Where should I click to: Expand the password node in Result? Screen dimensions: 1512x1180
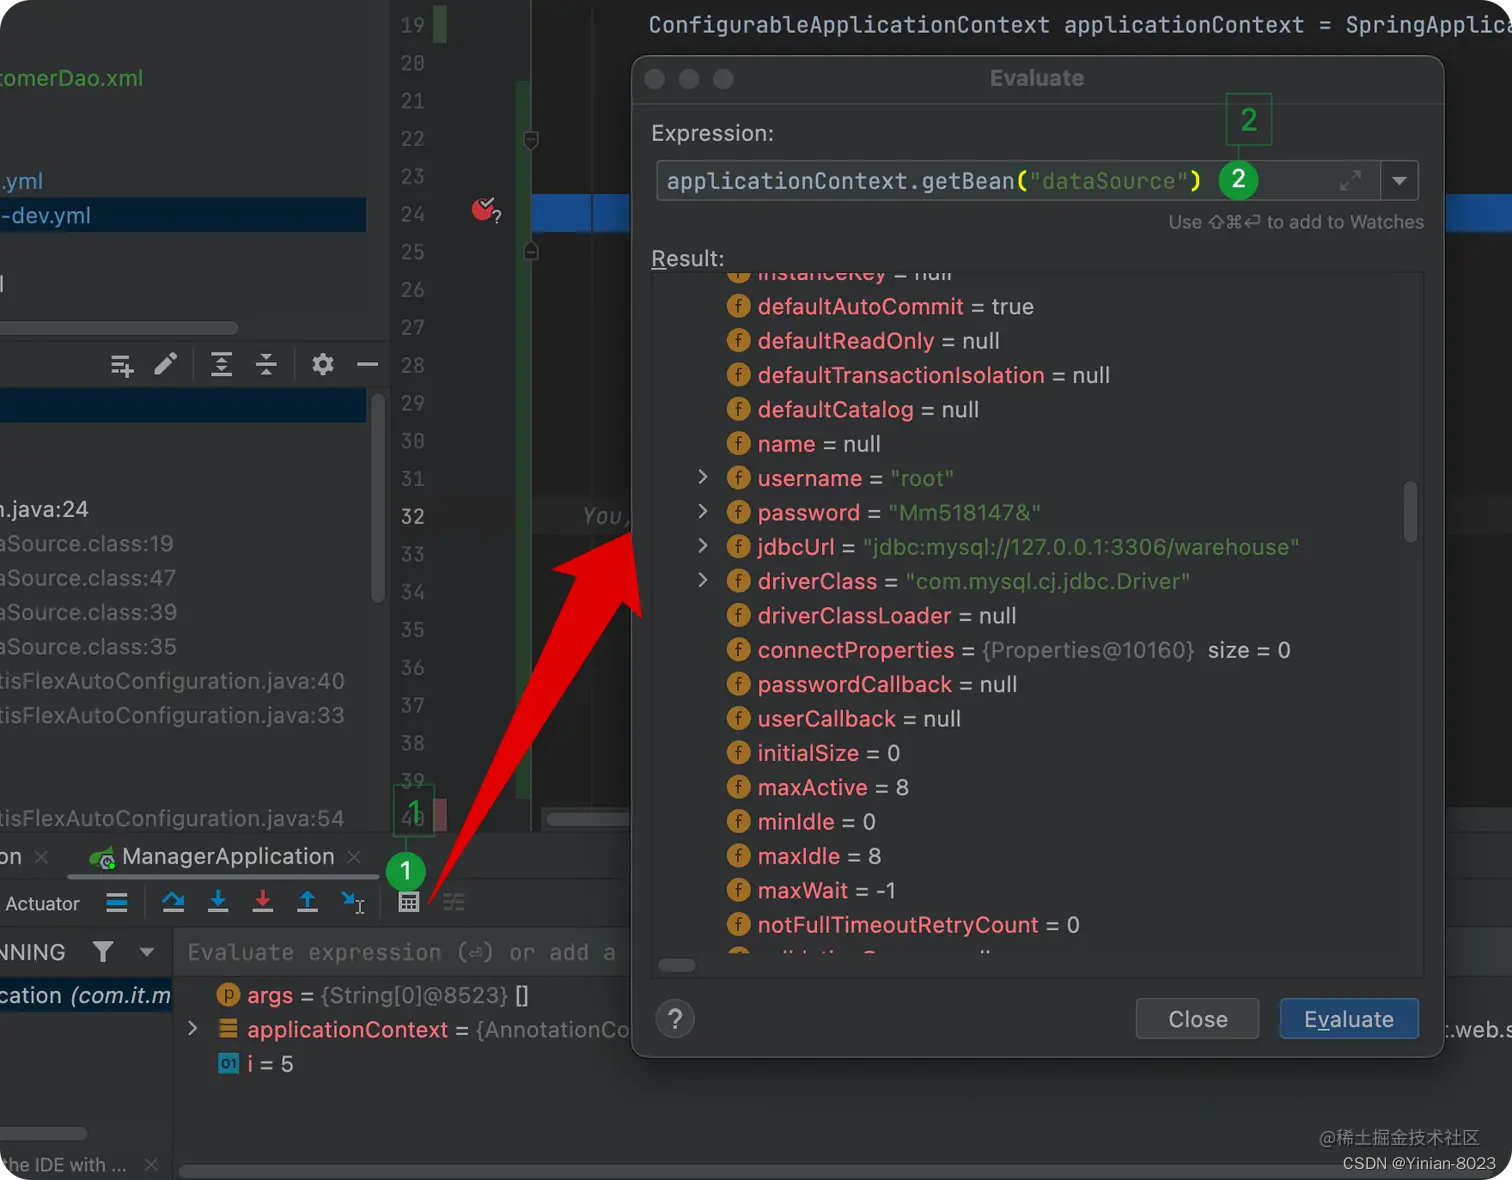(x=702, y=511)
